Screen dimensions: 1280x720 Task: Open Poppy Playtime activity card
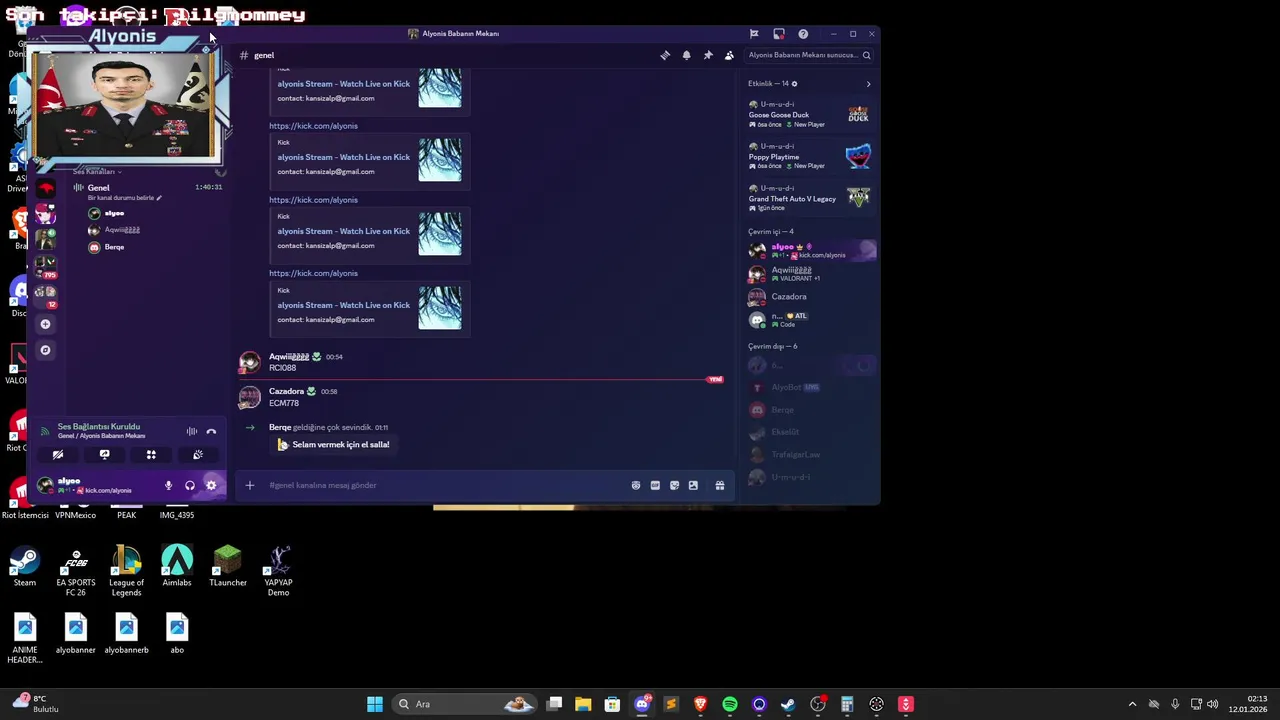coord(810,157)
